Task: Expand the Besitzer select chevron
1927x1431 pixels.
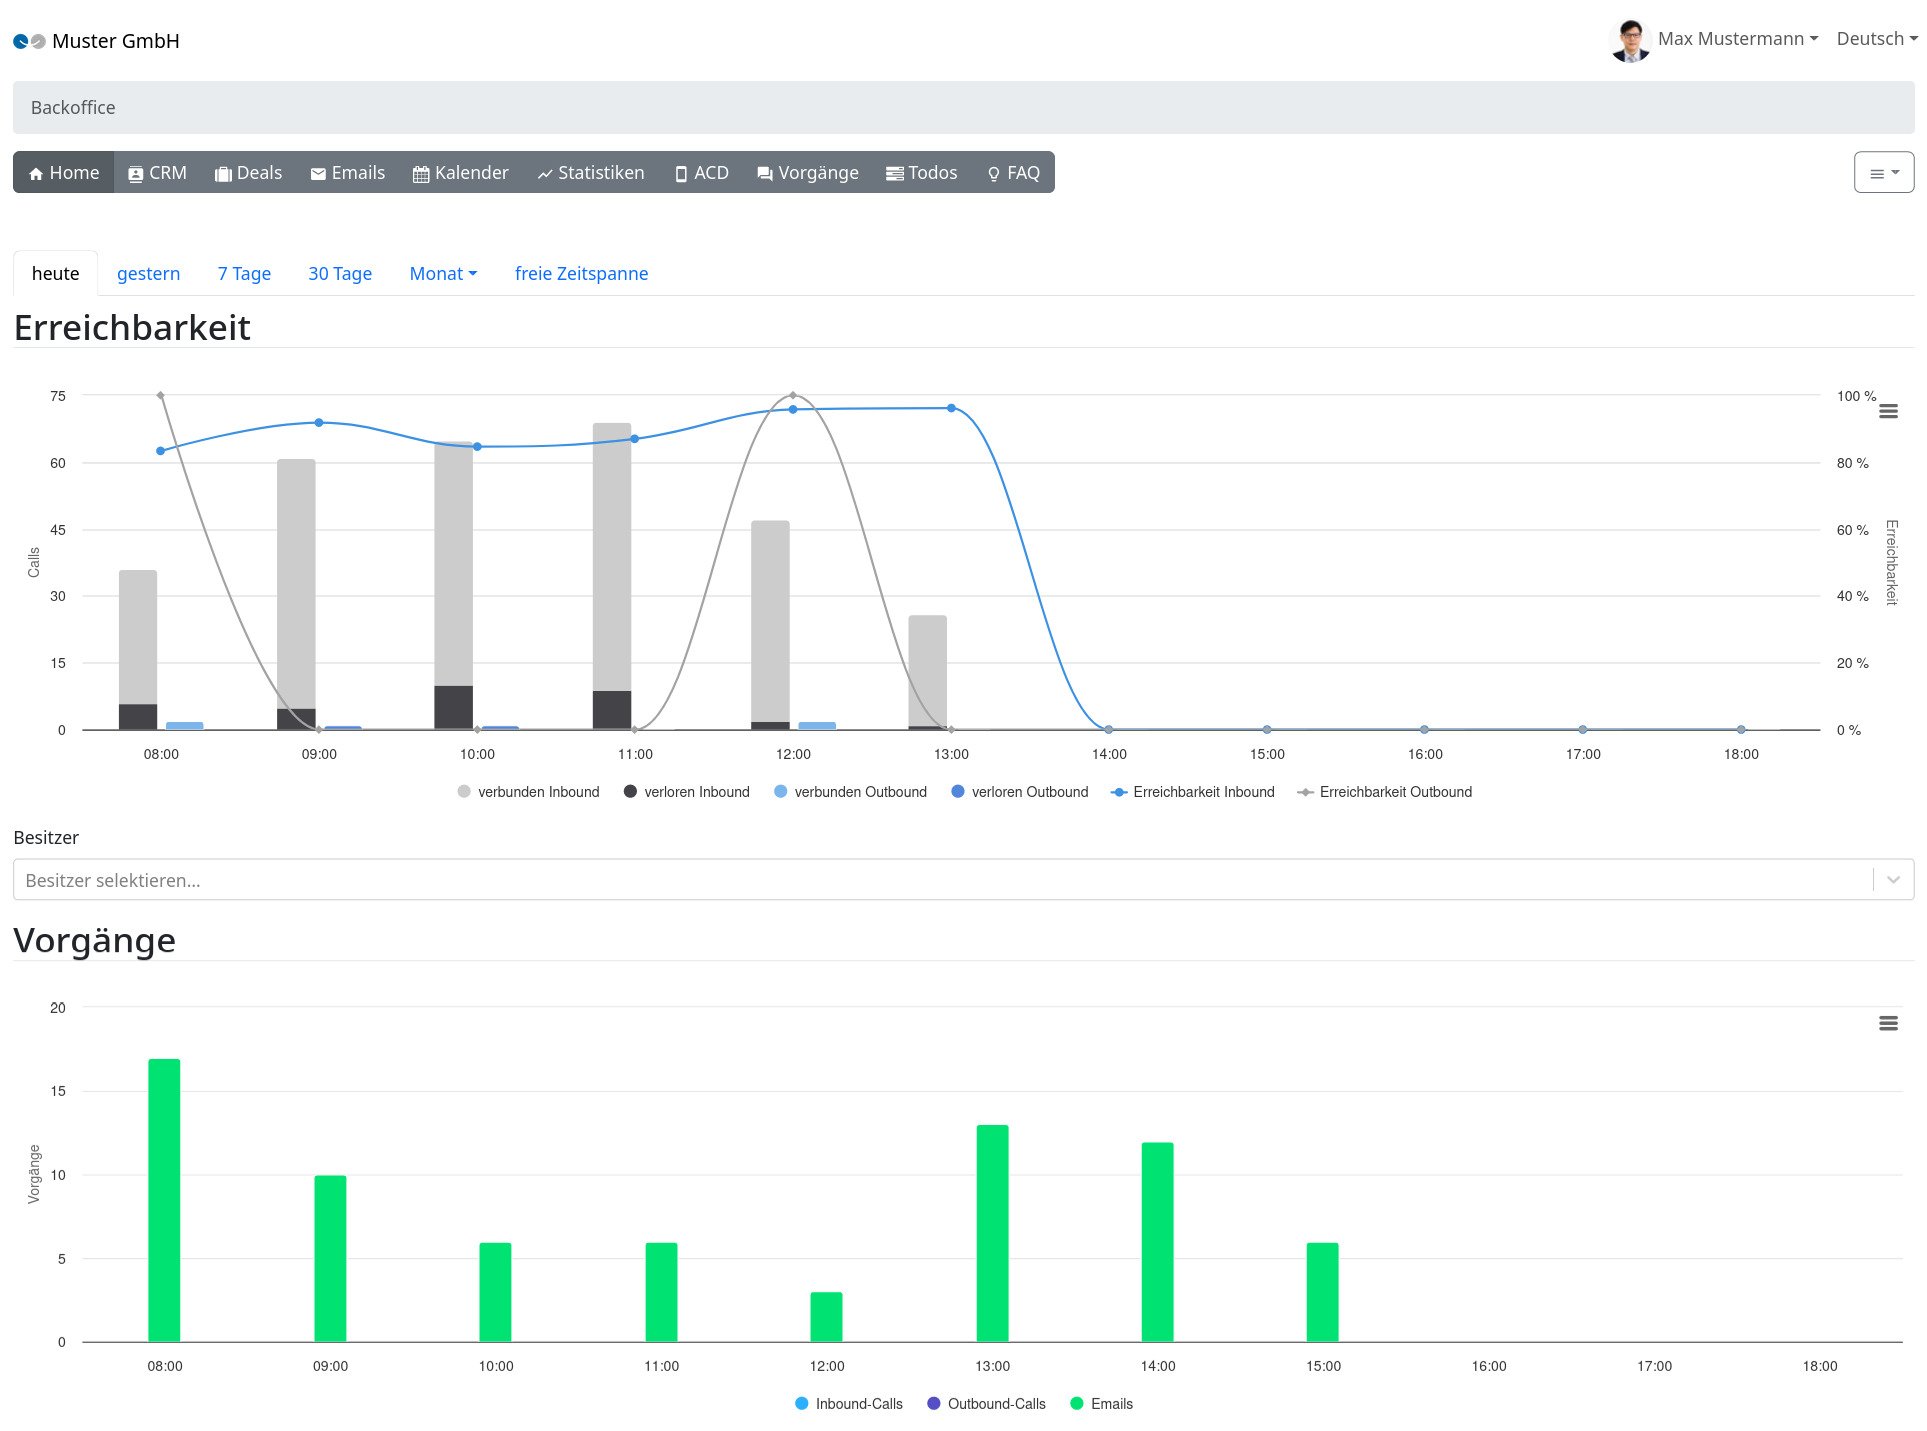Action: pyautogui.click(x=1893, y=880)
